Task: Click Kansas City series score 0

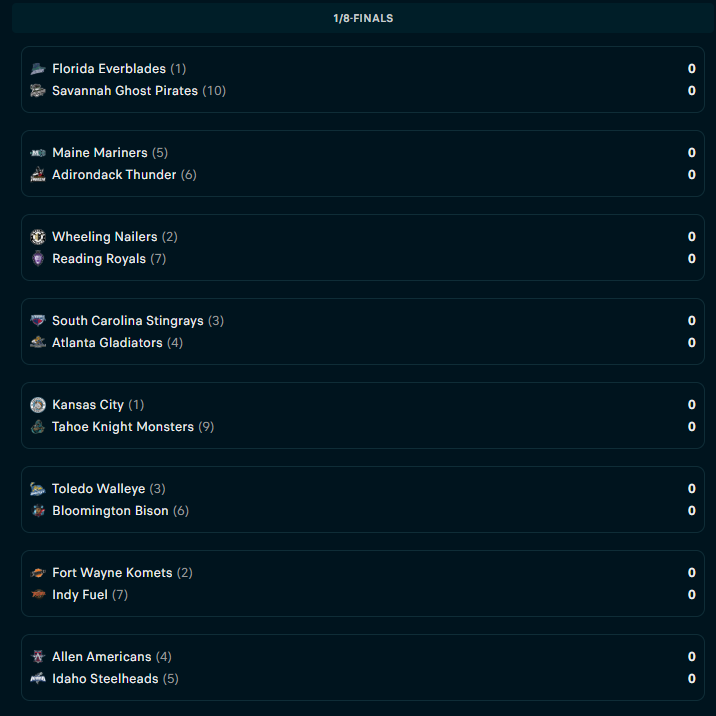Action: pyautogui.click(x=691, y=405)
